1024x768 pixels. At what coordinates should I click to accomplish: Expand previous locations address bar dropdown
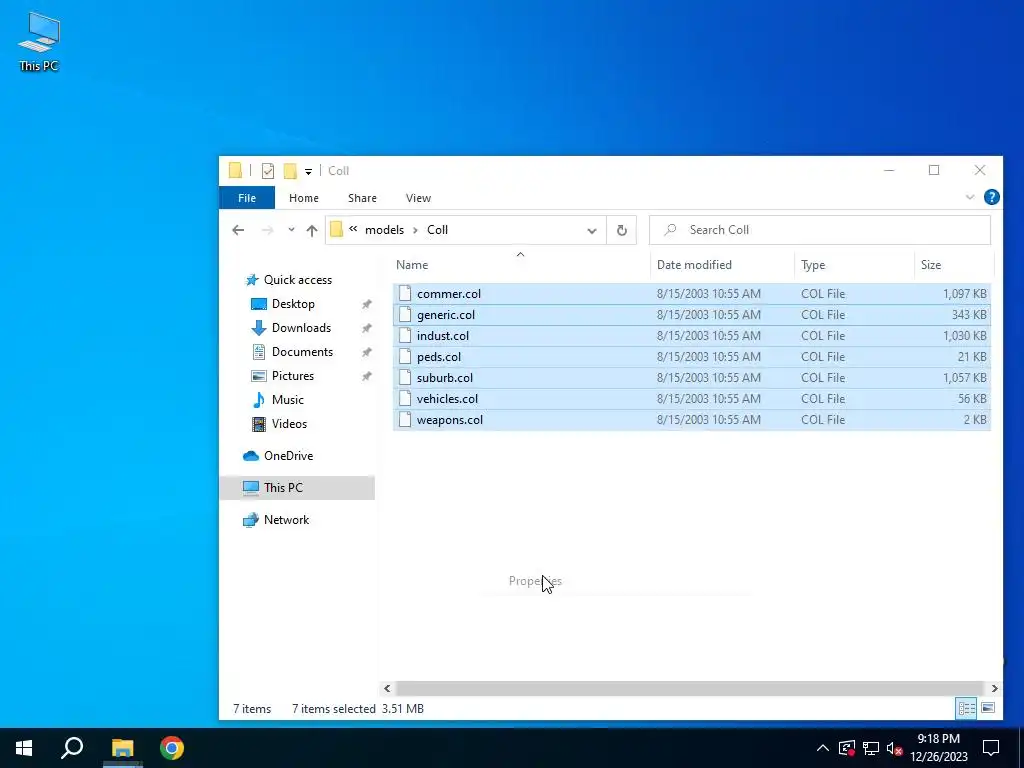[x=592, y=231]
